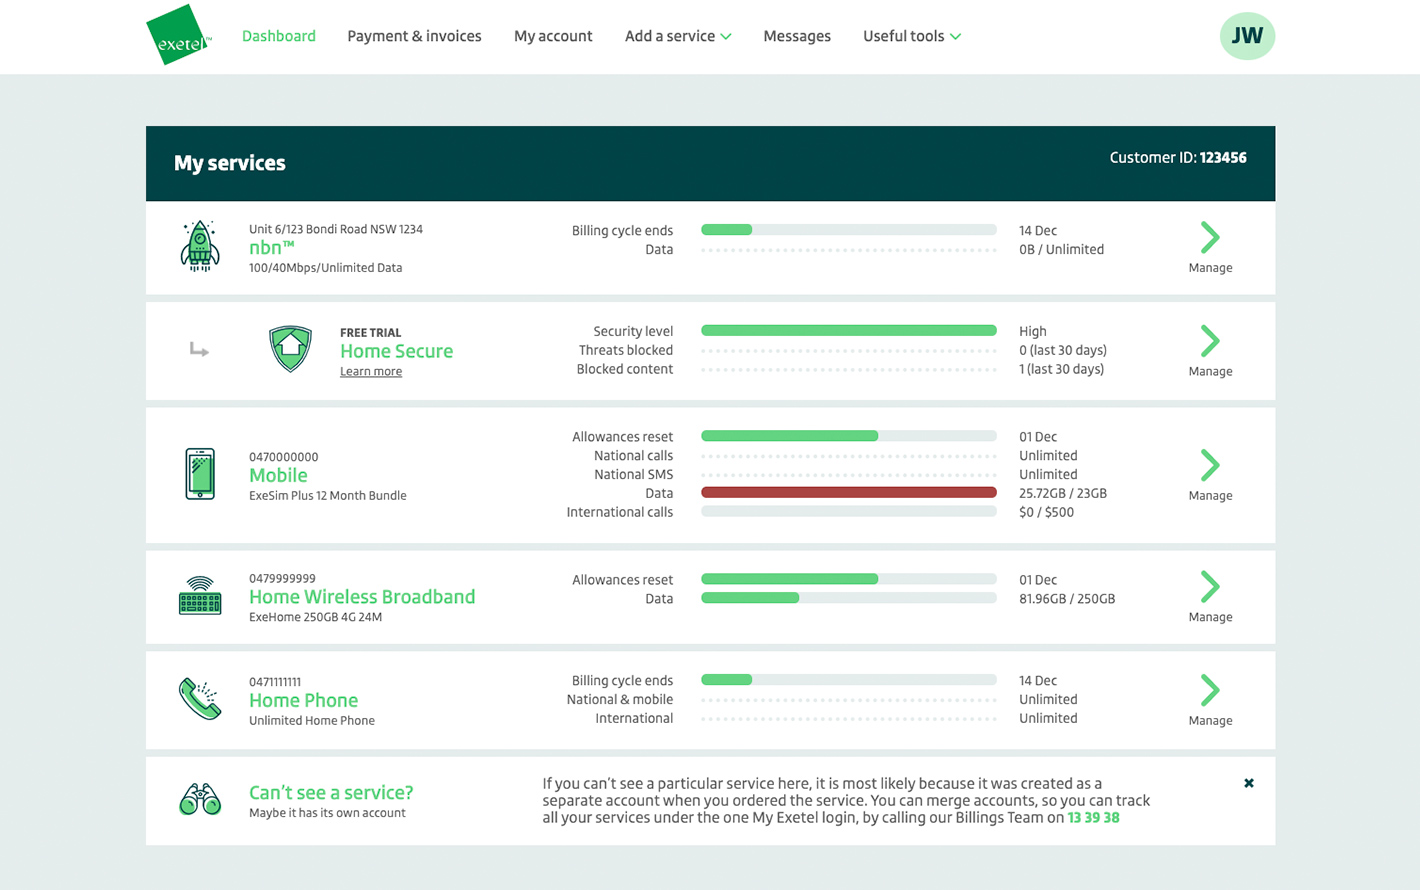Click the 13 39 38 phone number link
The height and width of the screenshot is (890, 1420).
1094,818
